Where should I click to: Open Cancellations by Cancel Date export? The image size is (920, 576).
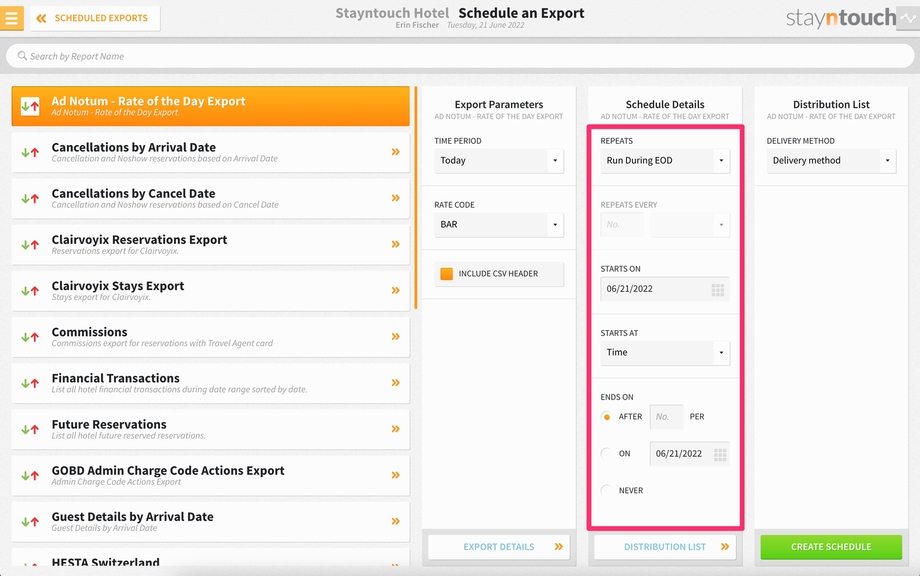click(x=211, y=198)
